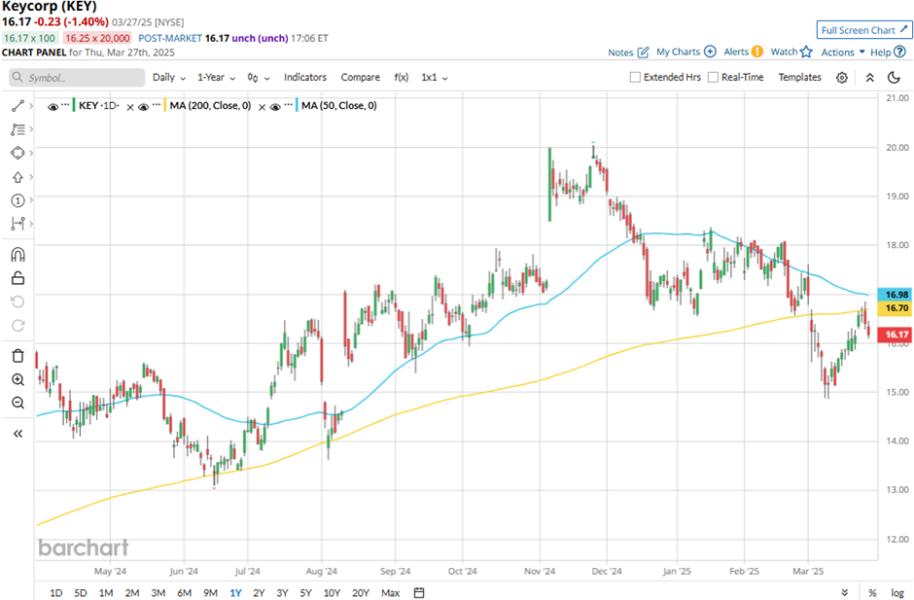This screenshot has width=914, height=600.
Task: Switch to dark mode with moon icon
Action: [x=894, y=77]
